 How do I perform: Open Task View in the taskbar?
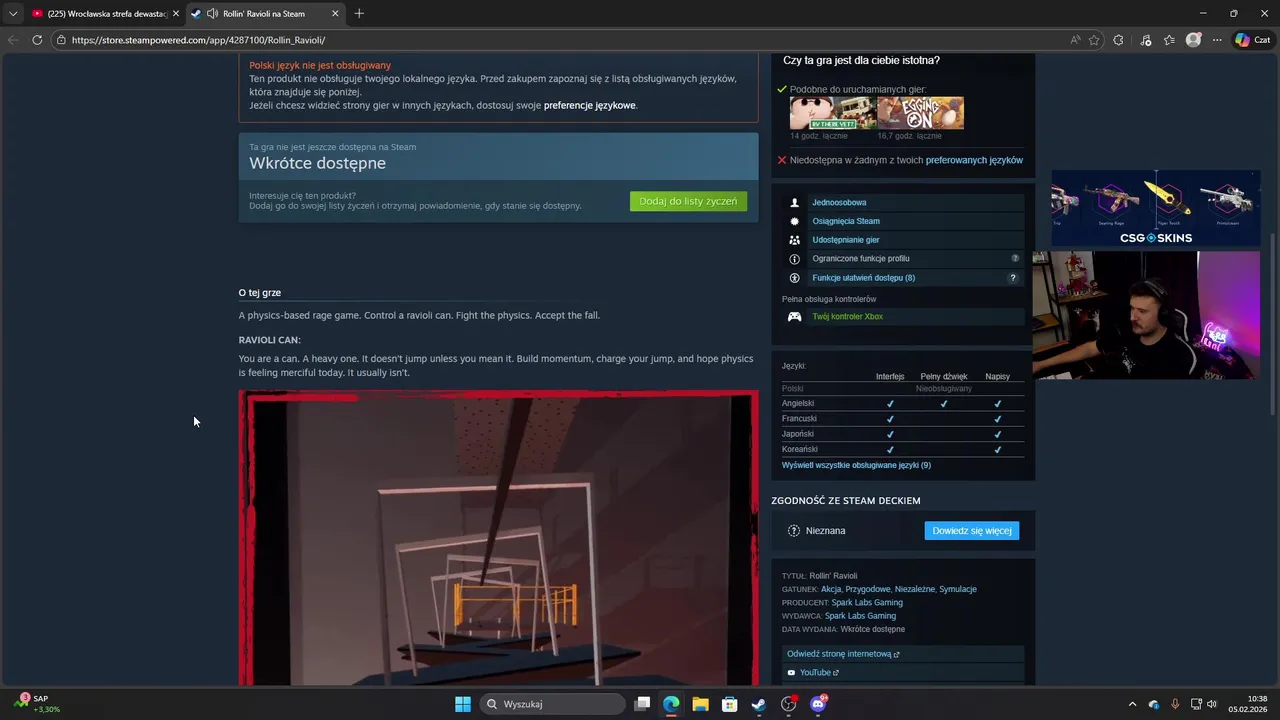(643, 704)
